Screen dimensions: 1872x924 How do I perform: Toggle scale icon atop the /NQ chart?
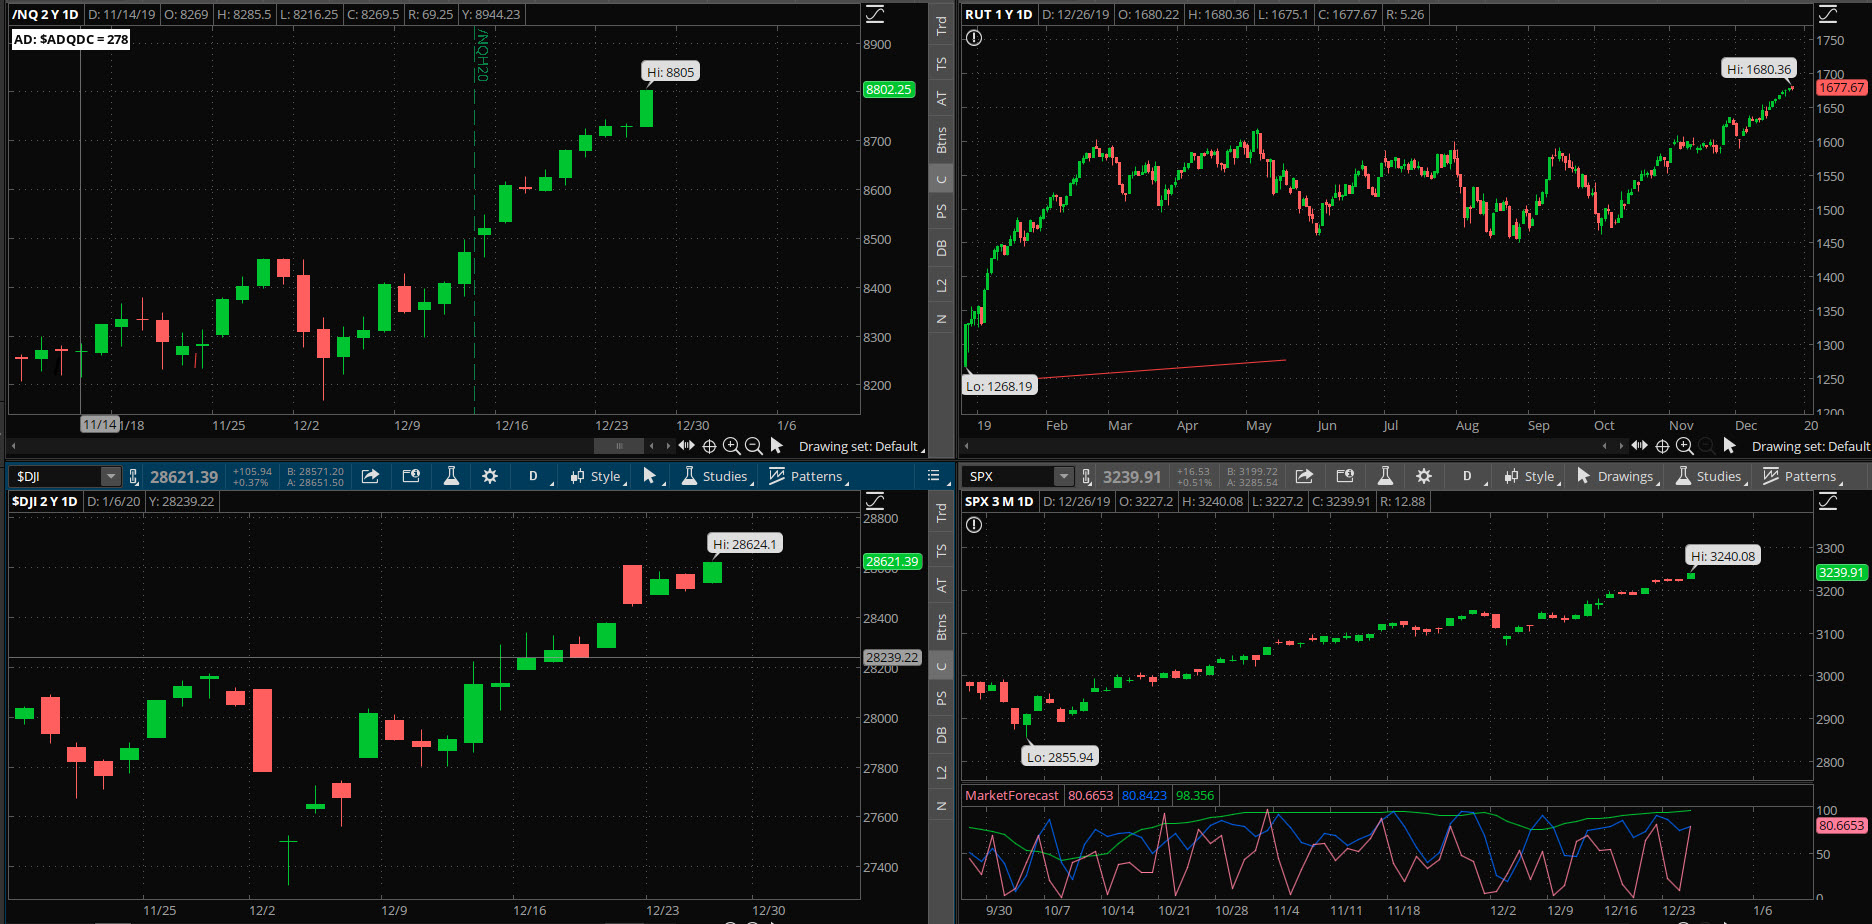tap(875, 14)
